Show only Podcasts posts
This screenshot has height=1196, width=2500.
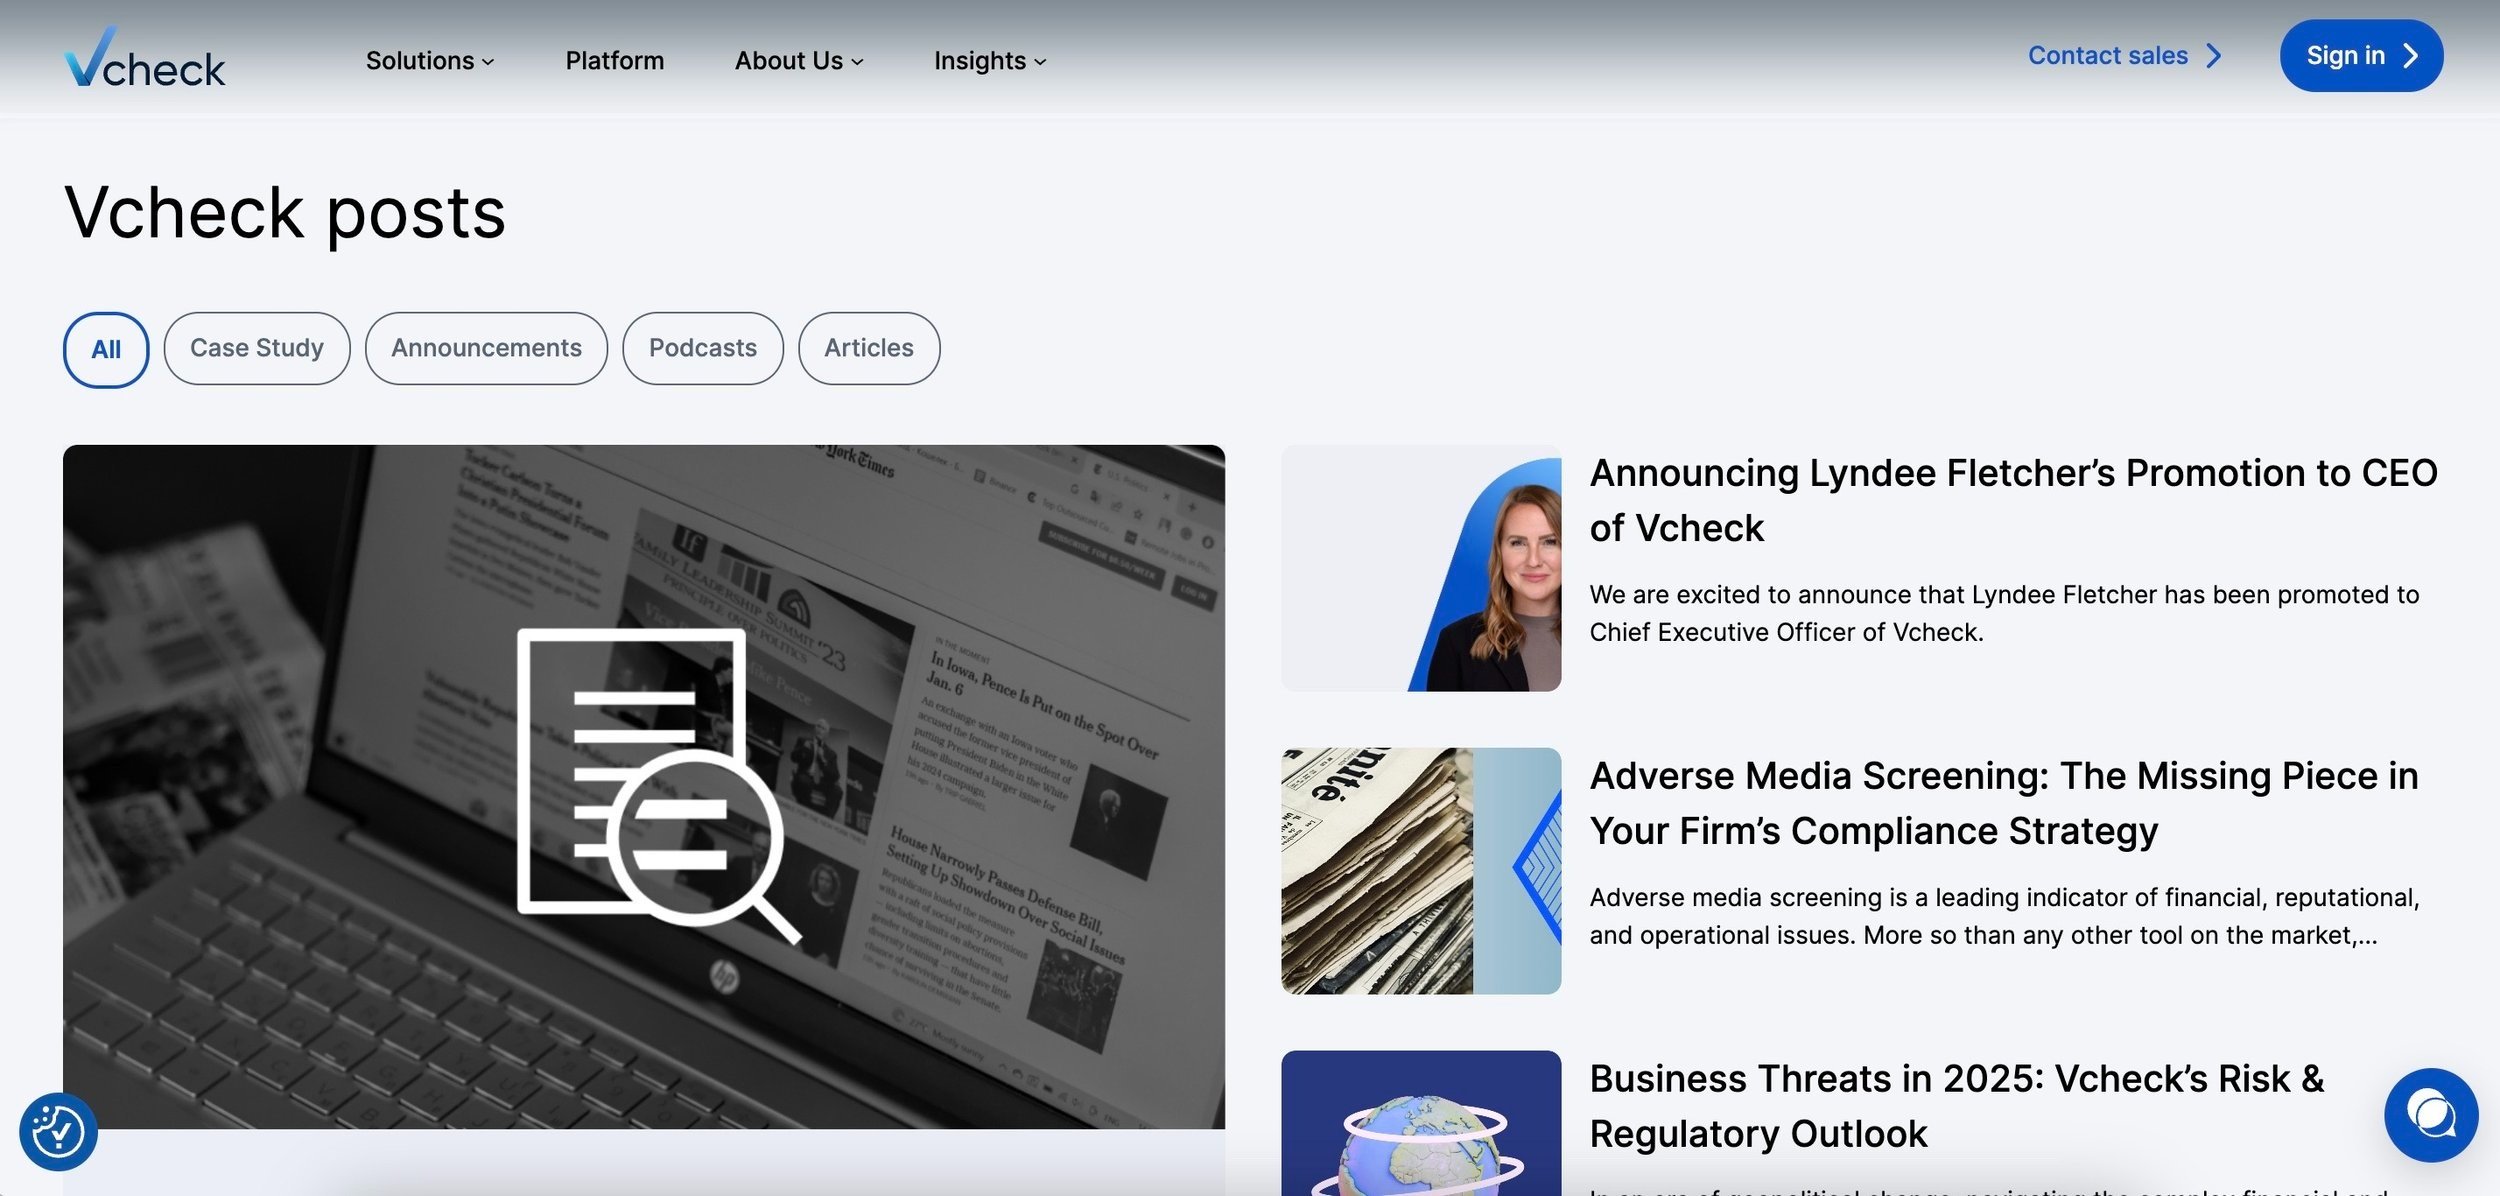pos(702,348)
